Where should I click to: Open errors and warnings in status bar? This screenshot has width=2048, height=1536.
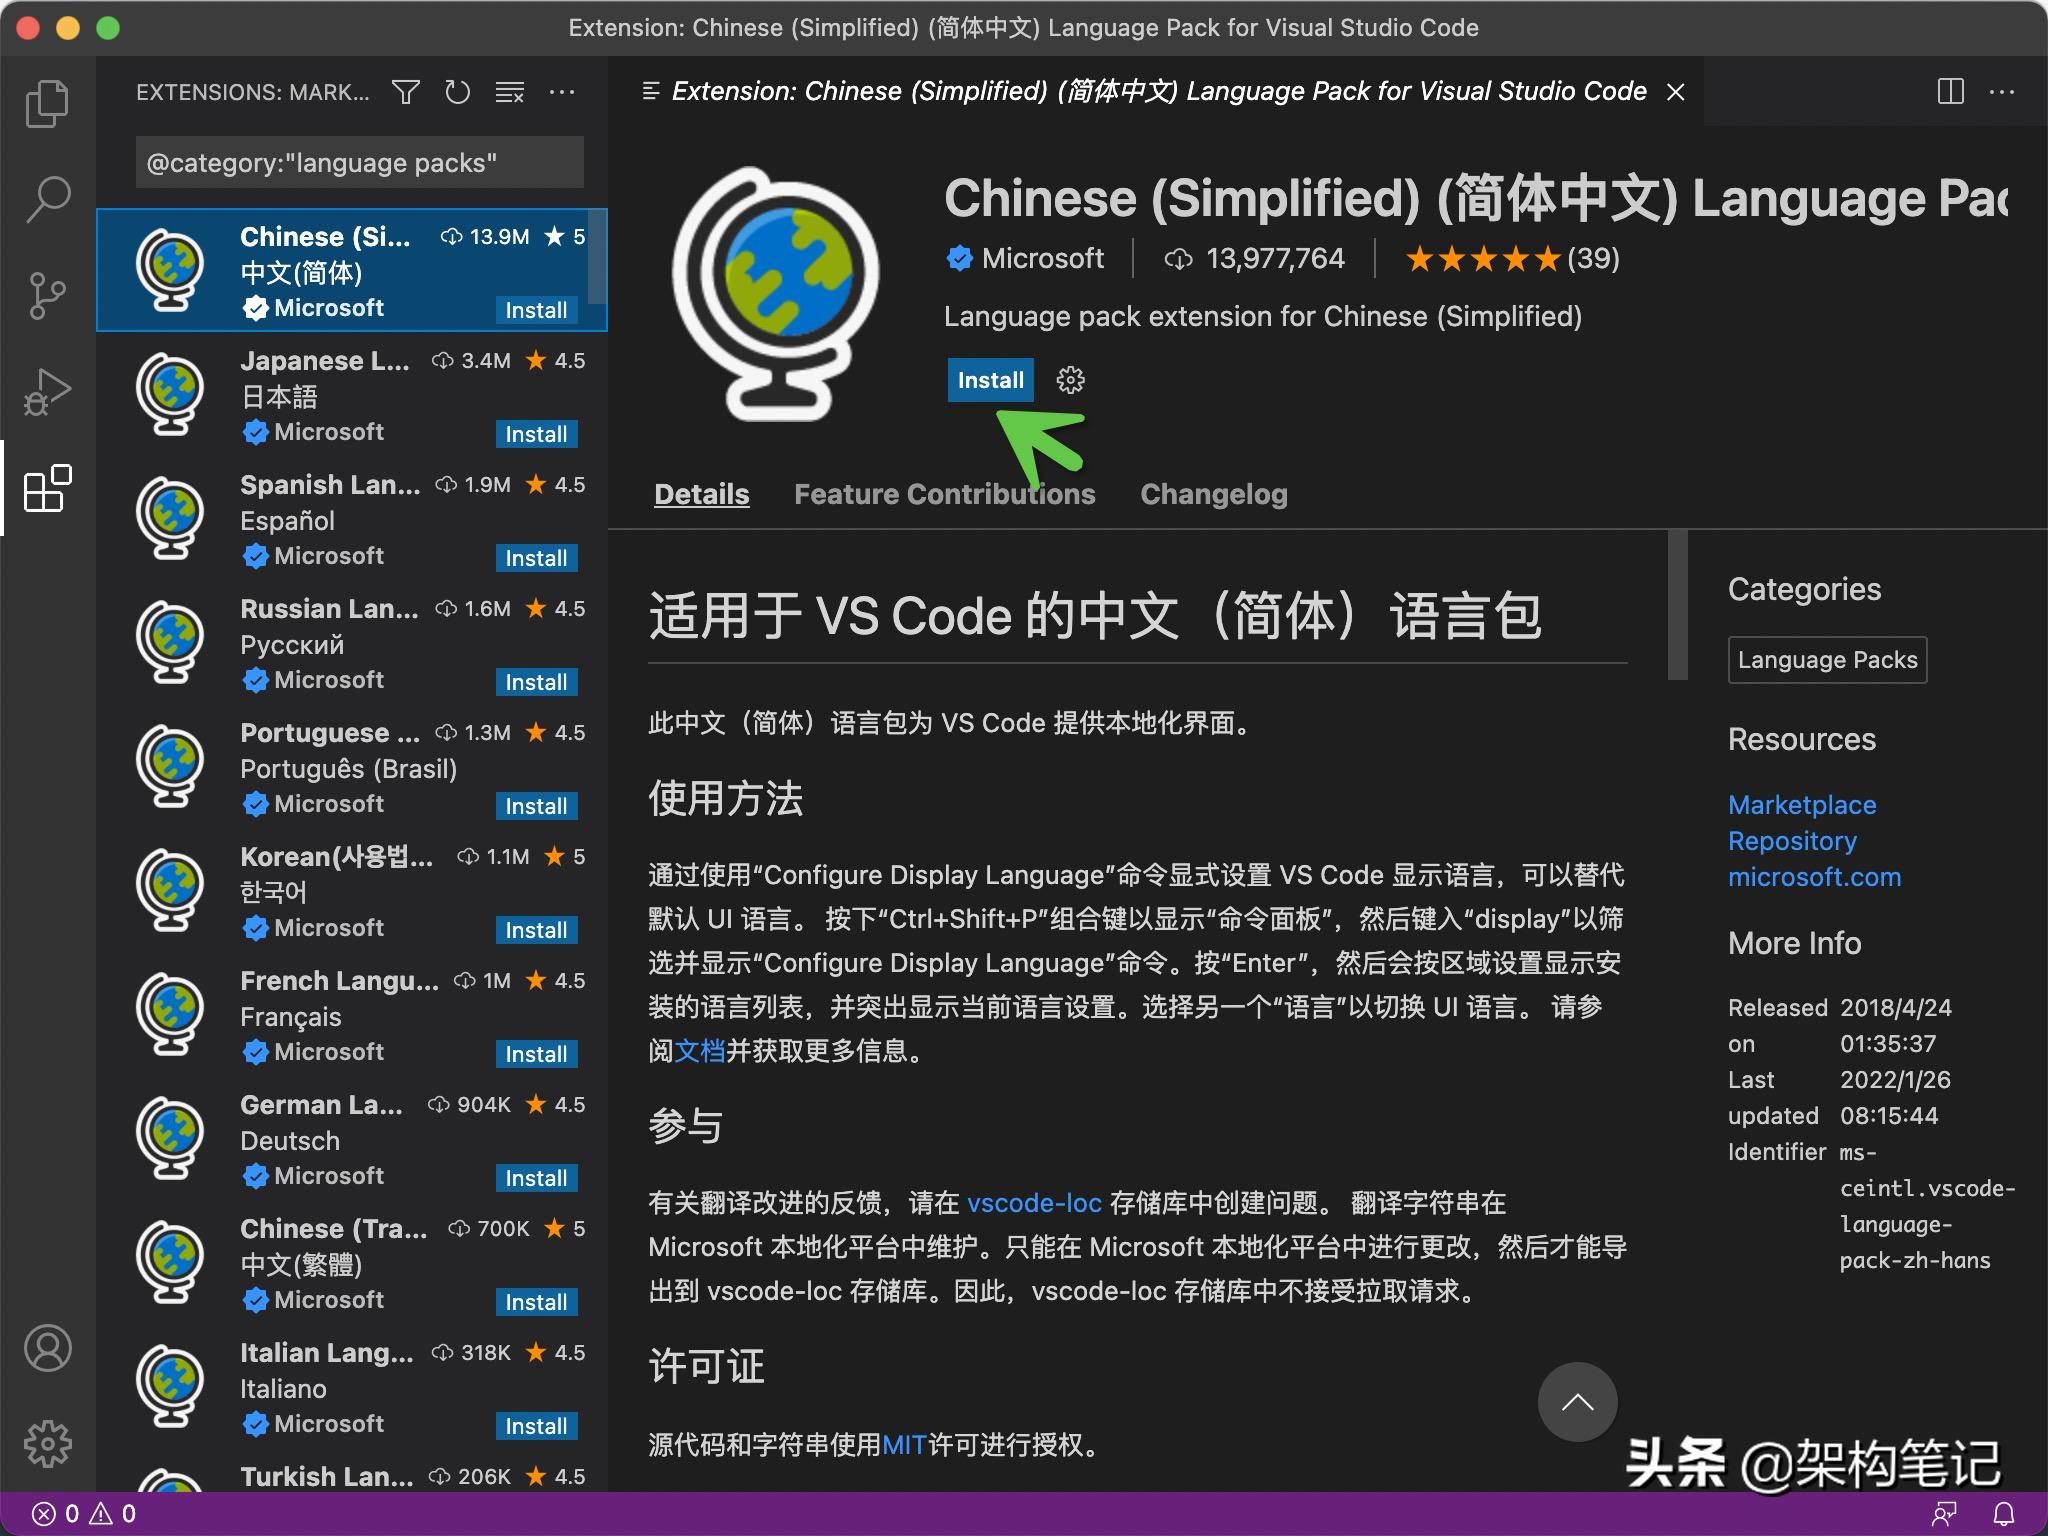point(84,1514)
